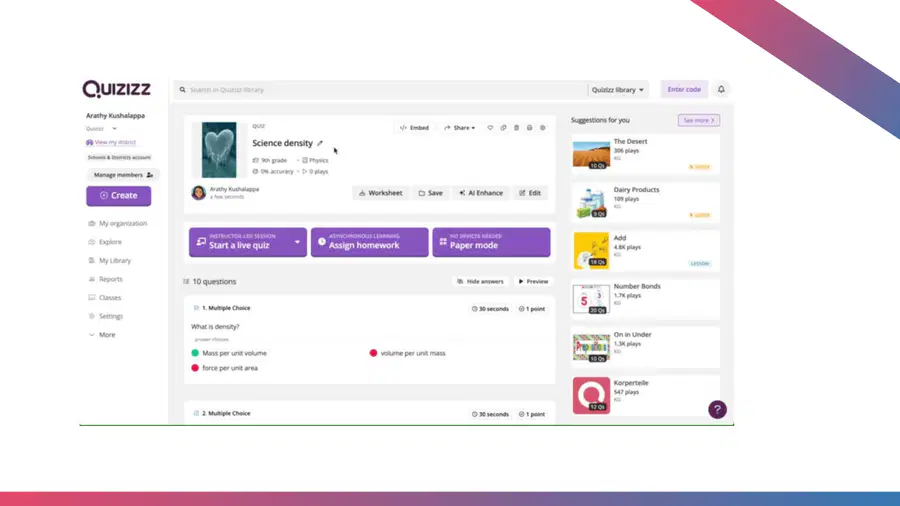This screenshot has width=900, height=506.
Task: Click the Science density cover thumbnail
Action: (x=219, y=150)
